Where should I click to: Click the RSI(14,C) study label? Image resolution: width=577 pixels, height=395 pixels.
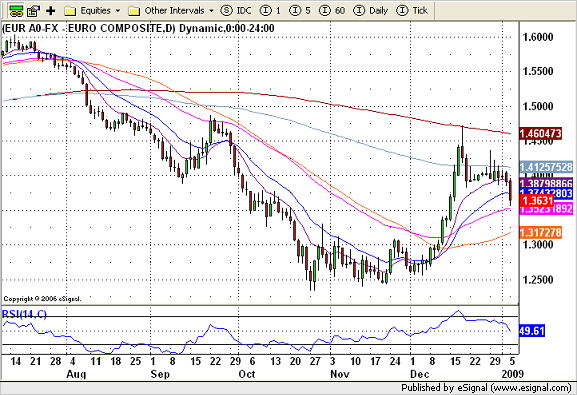tap(24, 314)
